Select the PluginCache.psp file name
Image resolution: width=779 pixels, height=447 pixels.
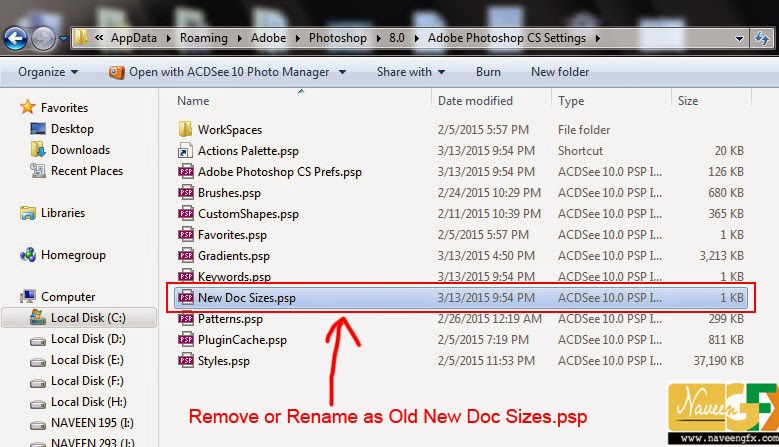pos(242,340)
